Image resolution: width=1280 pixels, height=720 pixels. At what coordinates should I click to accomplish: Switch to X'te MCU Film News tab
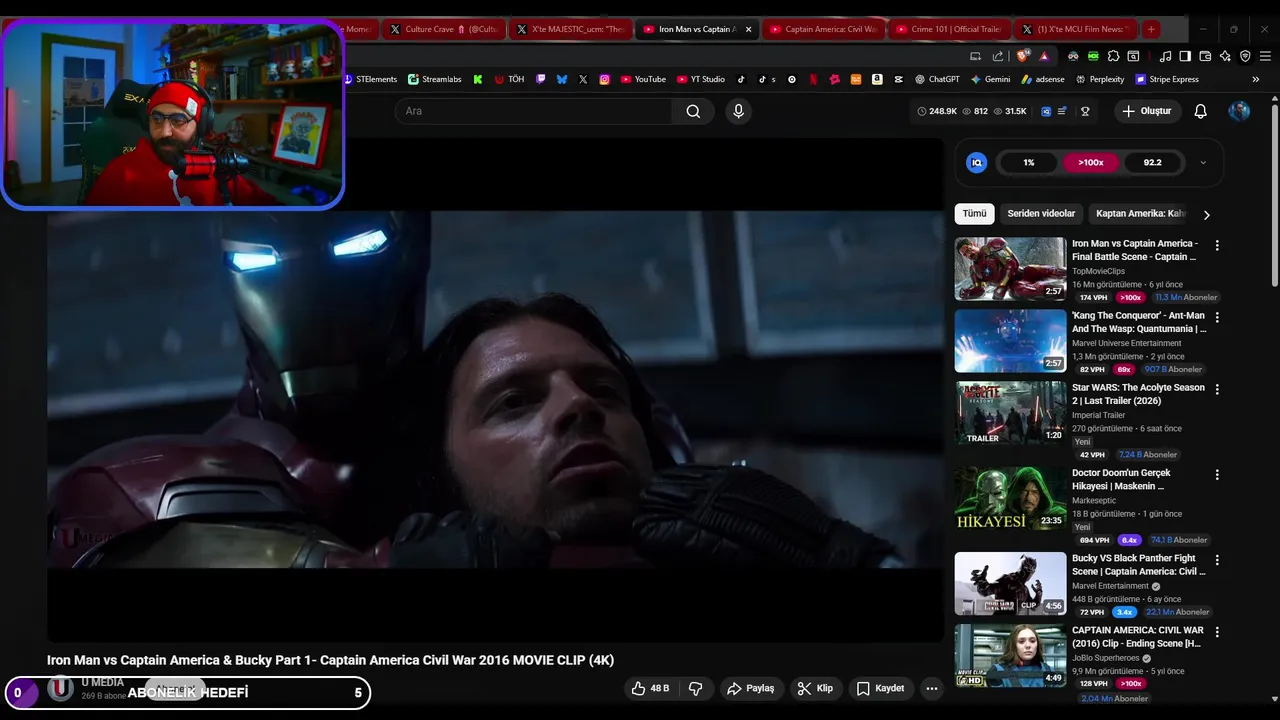pyautogui.click(x=1075, y=29)
